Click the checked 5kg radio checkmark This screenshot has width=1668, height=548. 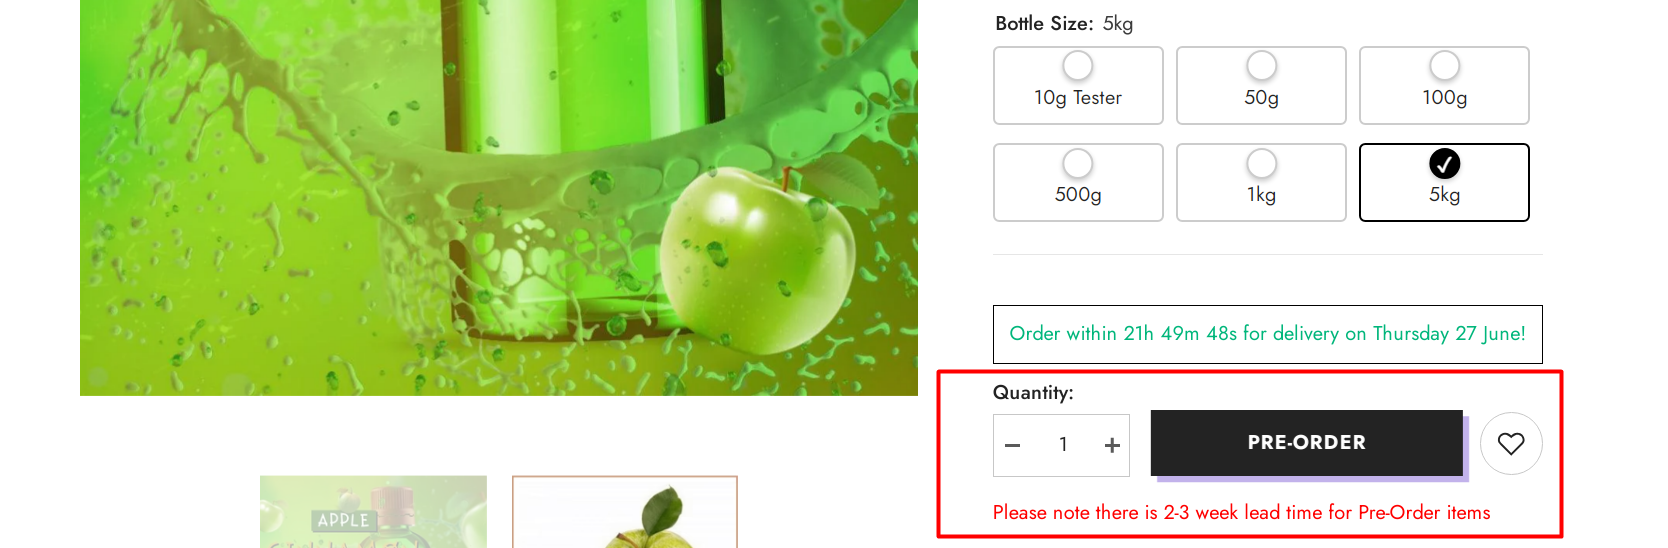[x=1444, y=163]
